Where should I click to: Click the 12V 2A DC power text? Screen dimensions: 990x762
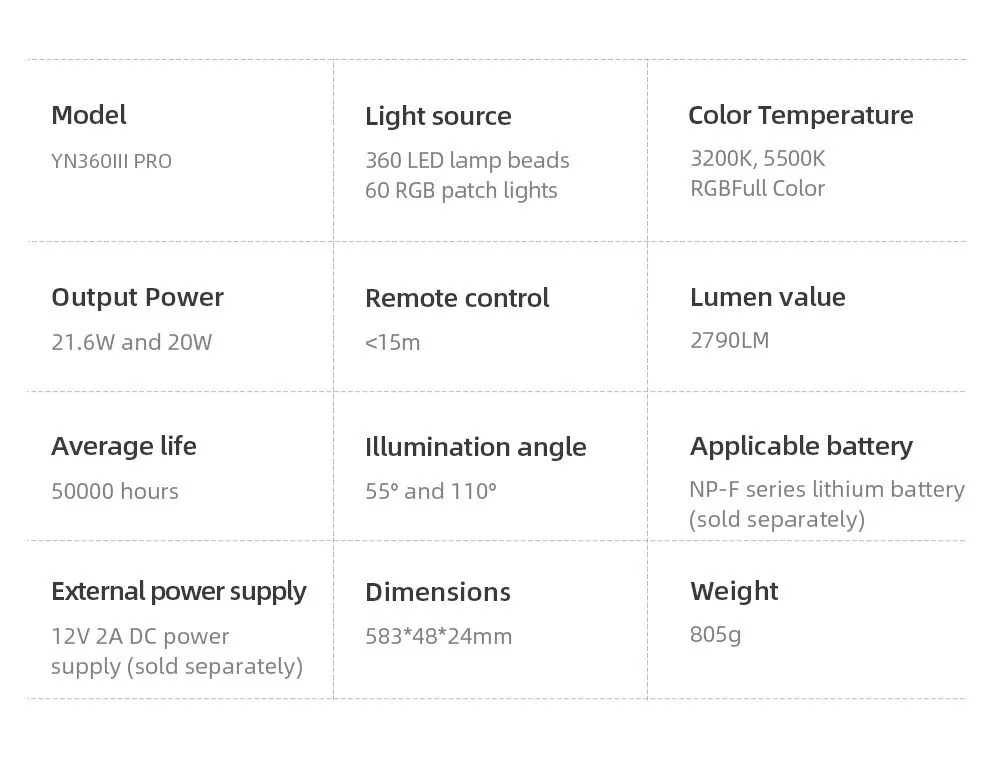[140, 636]
